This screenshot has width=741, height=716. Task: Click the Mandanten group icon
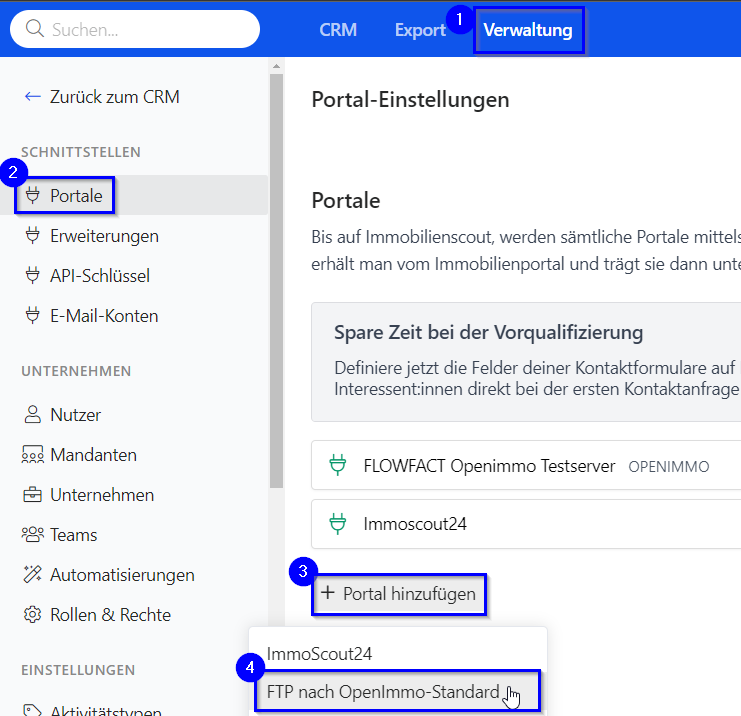(x=32, y=455)
